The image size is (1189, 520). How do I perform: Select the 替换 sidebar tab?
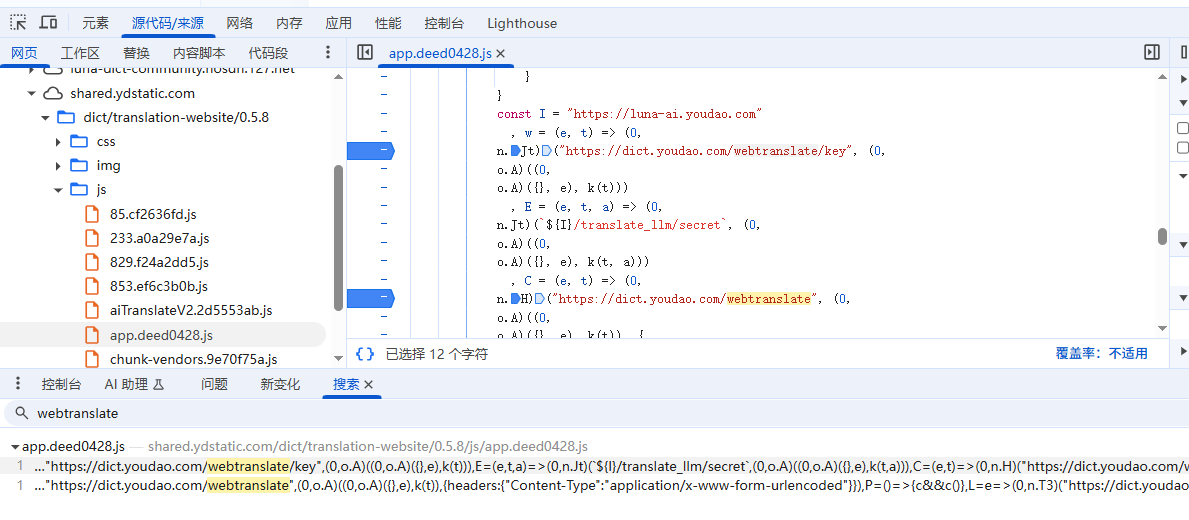tap(136, 52)
